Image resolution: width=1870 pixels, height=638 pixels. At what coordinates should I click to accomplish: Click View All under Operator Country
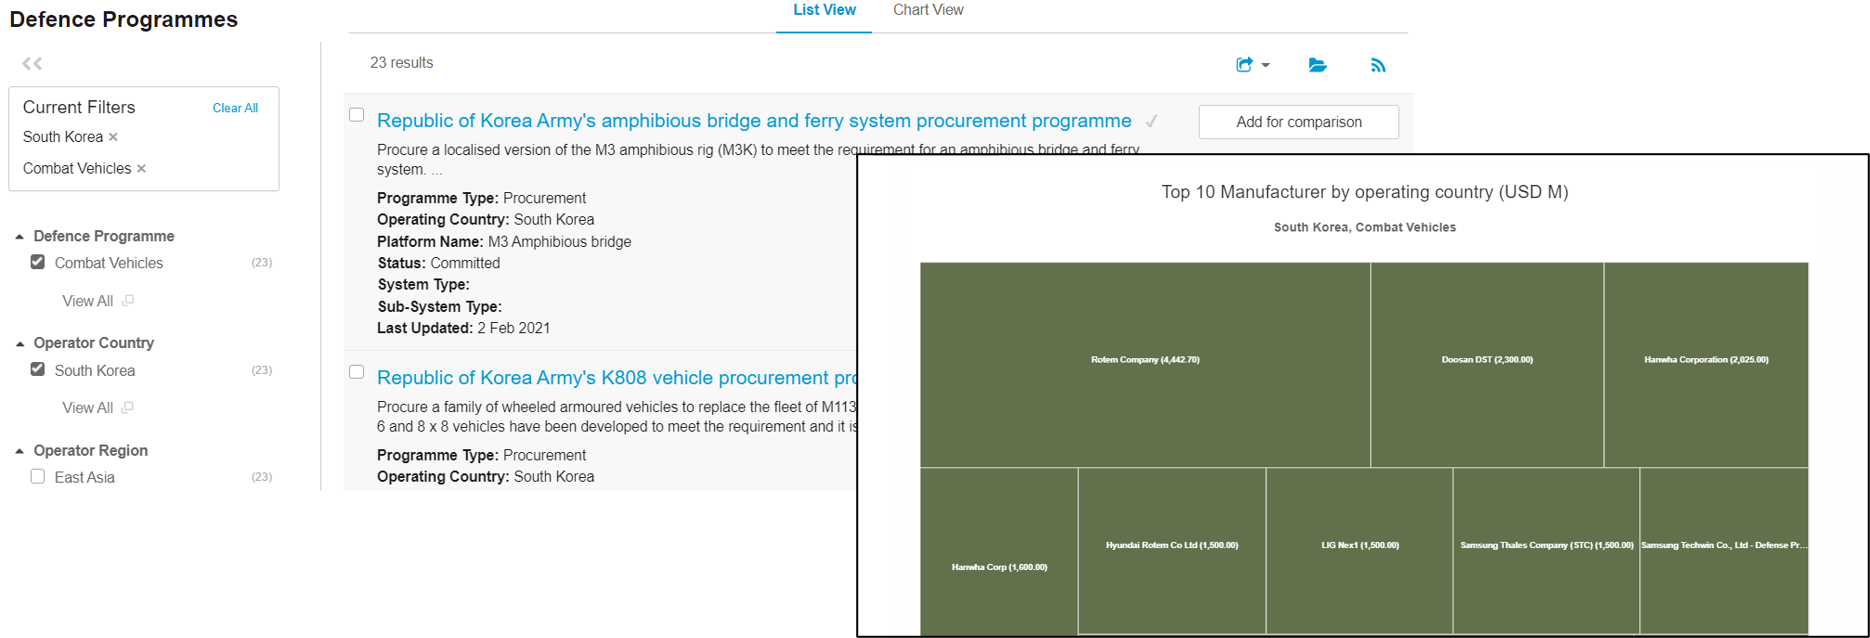pos(87,408)
